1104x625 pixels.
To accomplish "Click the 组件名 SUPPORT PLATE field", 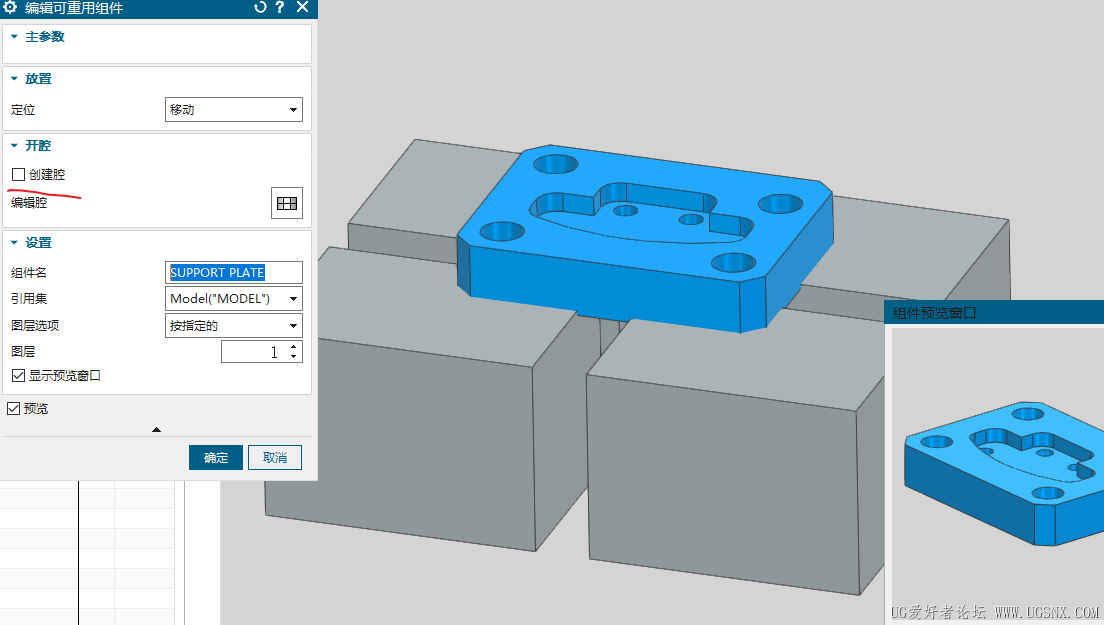I will (x=234, y=272).
